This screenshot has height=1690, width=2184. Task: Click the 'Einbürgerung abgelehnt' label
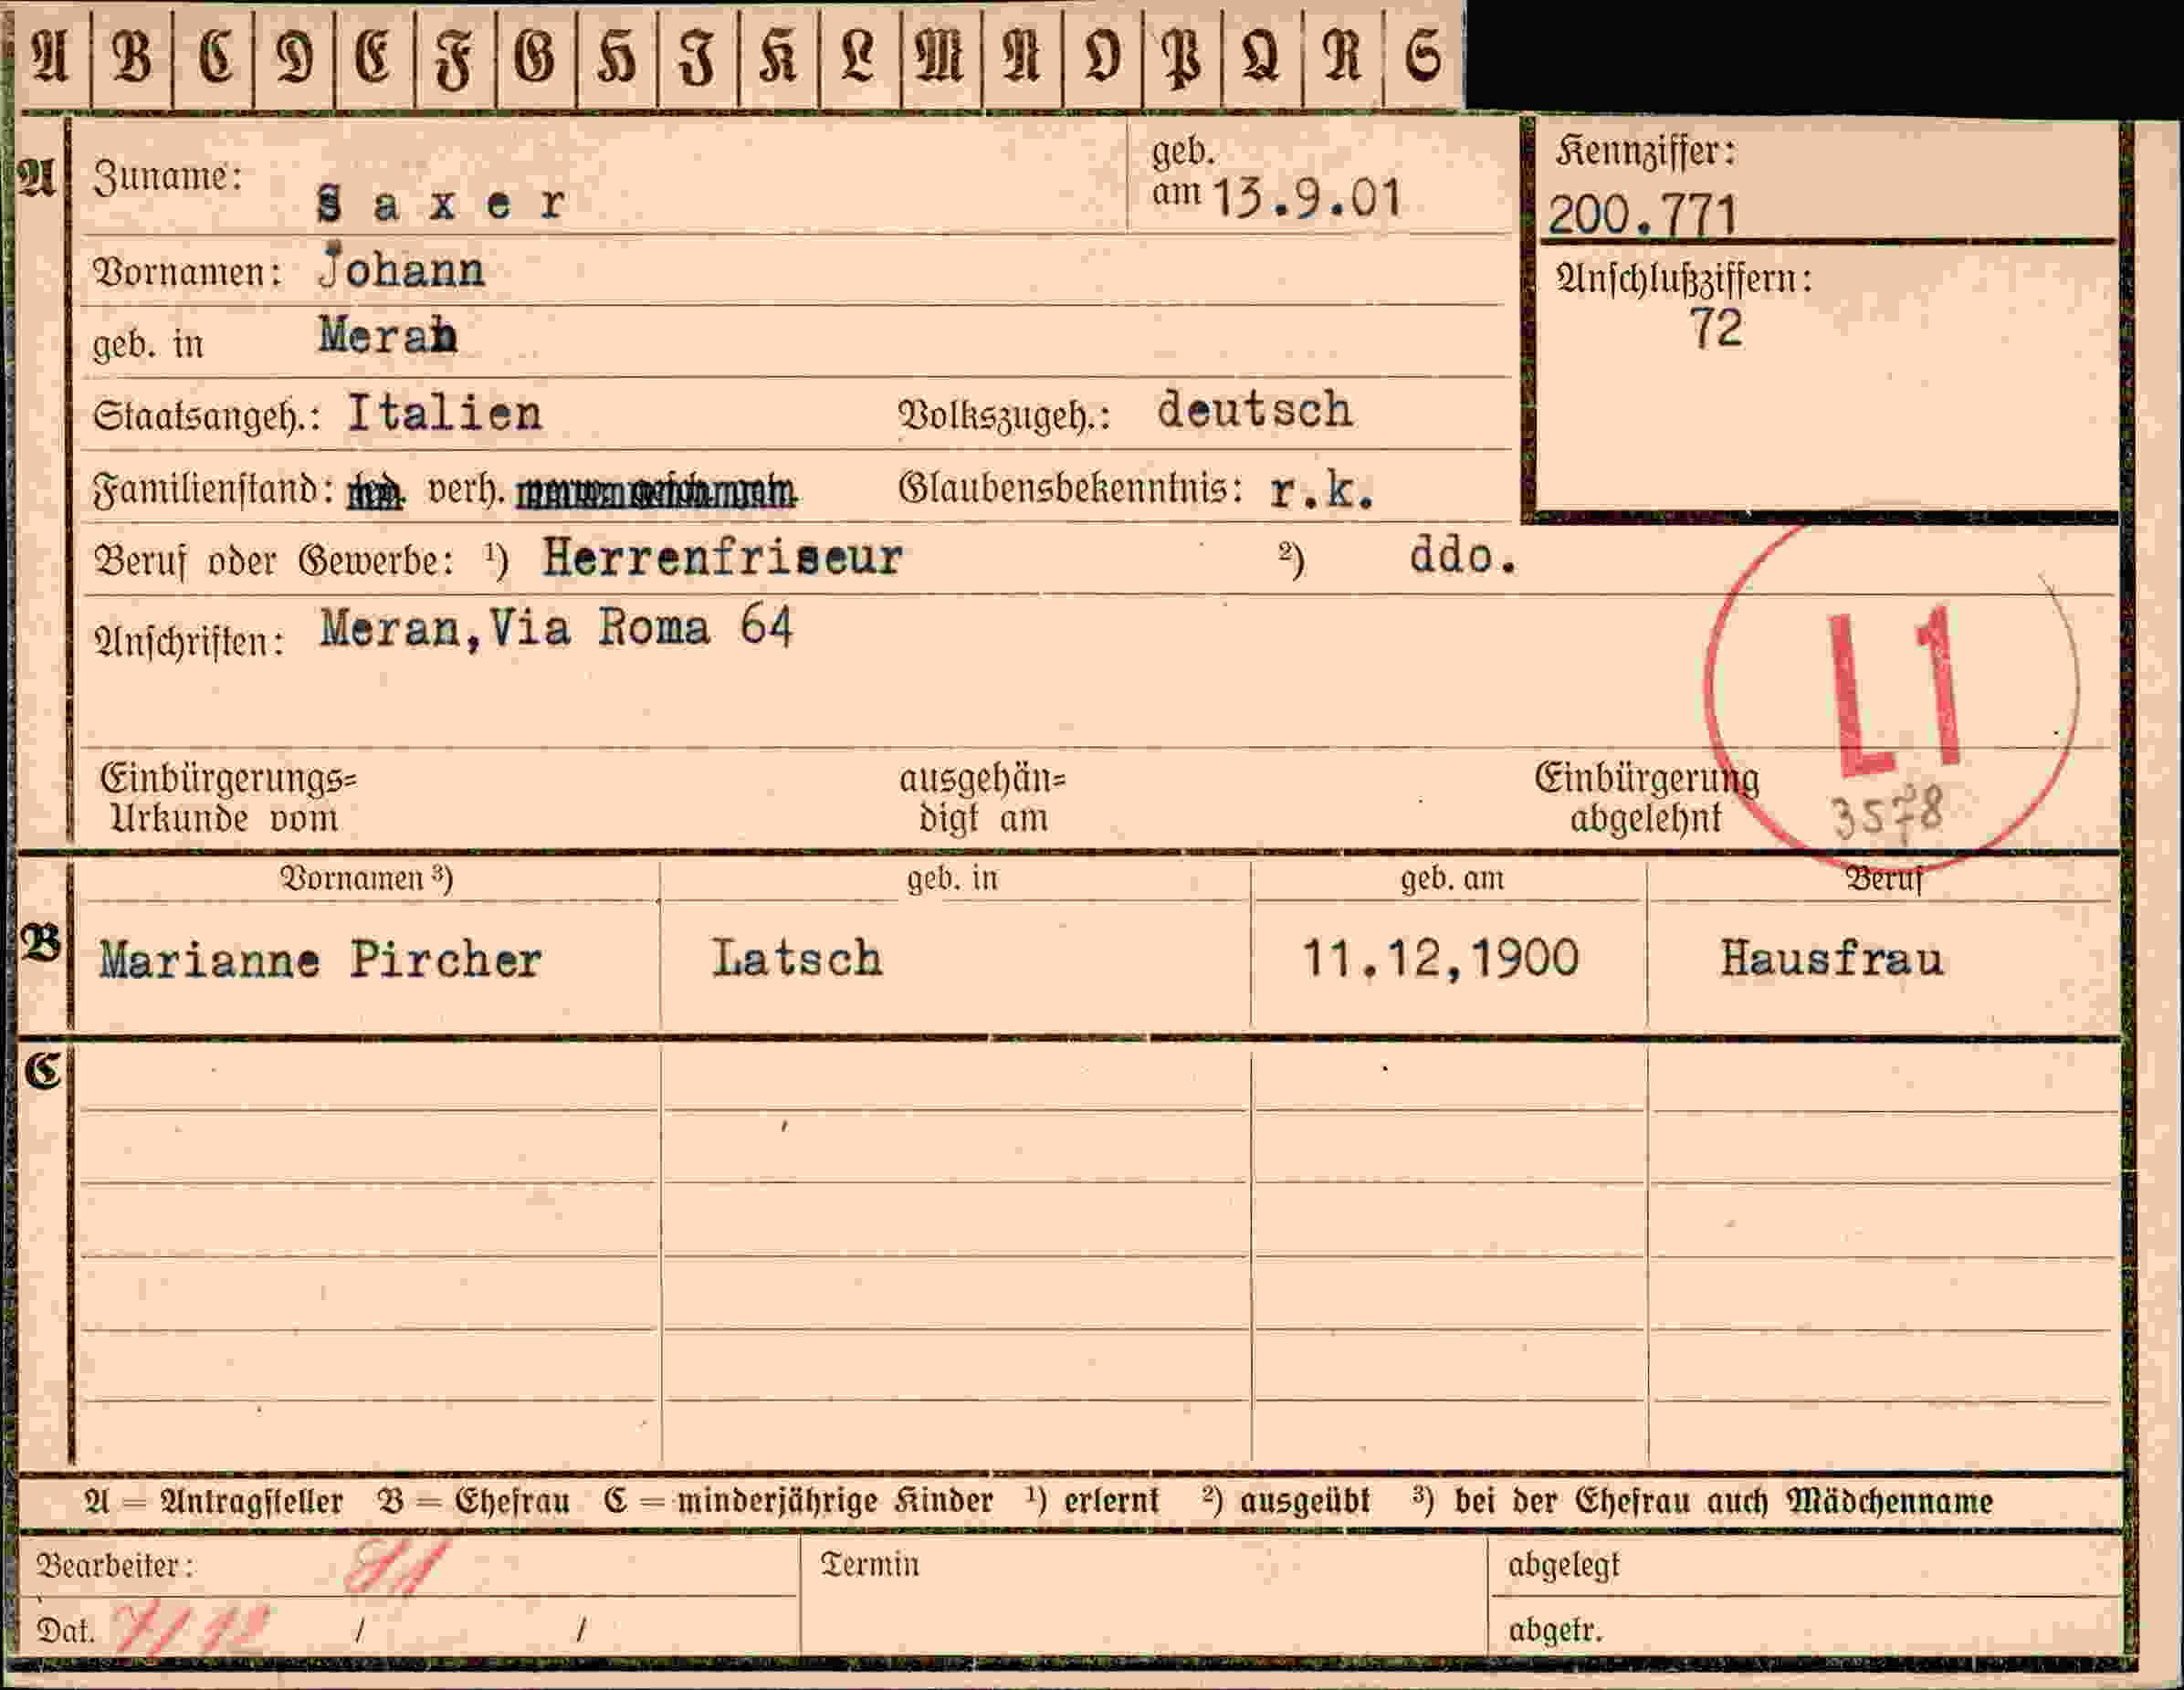[x=1646, y=798]
